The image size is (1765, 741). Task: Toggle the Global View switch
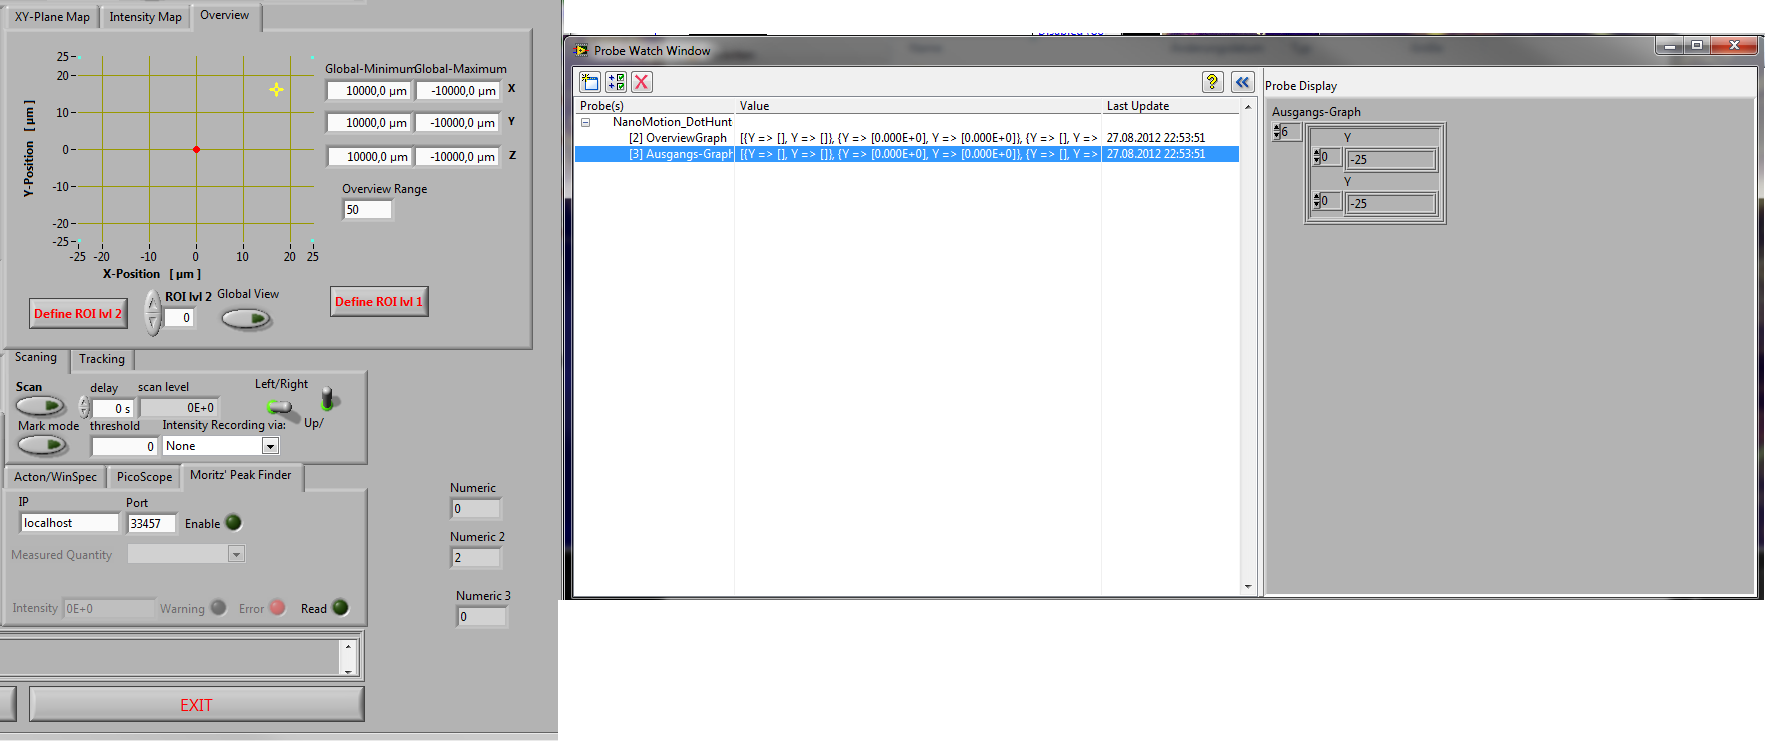(x=246, y=319)
